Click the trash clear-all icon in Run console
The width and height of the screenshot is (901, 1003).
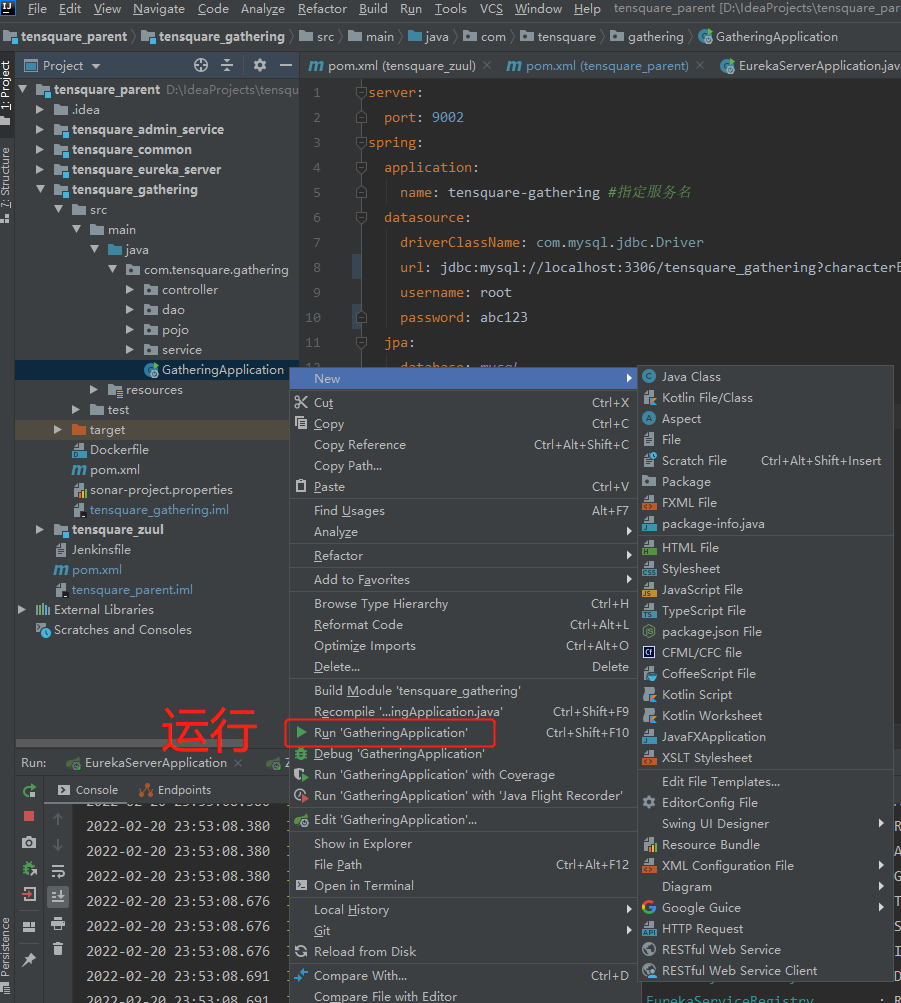[58, 949]
